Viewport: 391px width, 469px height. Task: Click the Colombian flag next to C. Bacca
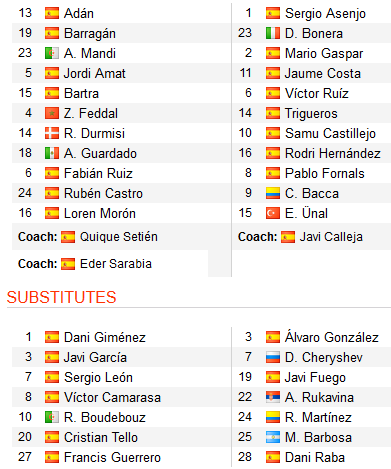(x=273, y=193)
